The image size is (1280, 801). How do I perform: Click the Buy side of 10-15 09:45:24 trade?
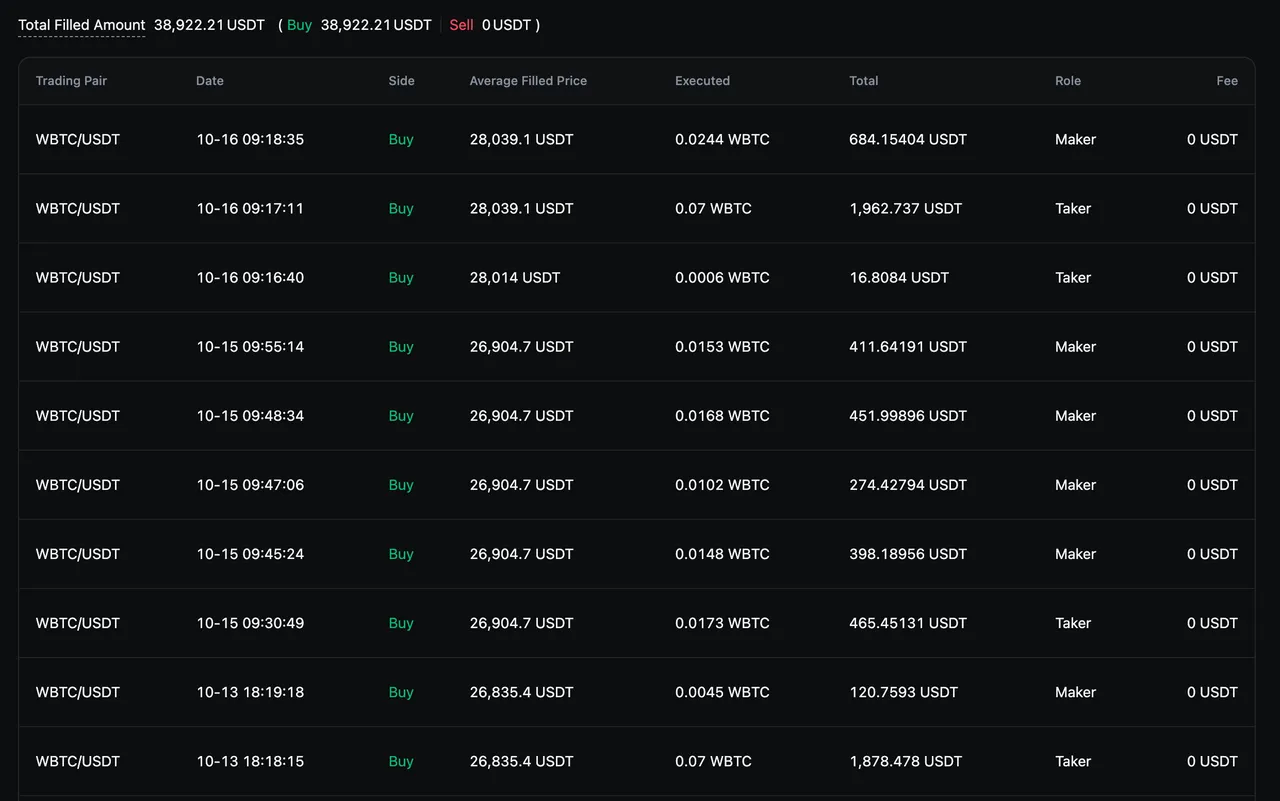tap(401, 554)
